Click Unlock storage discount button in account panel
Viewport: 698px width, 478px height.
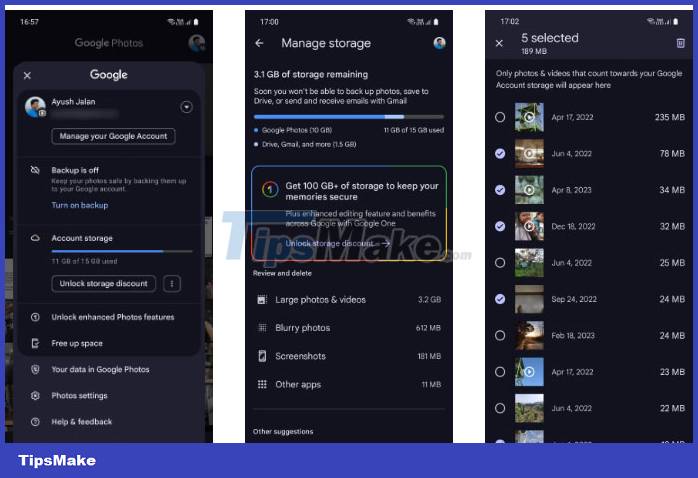click(103, 284)
